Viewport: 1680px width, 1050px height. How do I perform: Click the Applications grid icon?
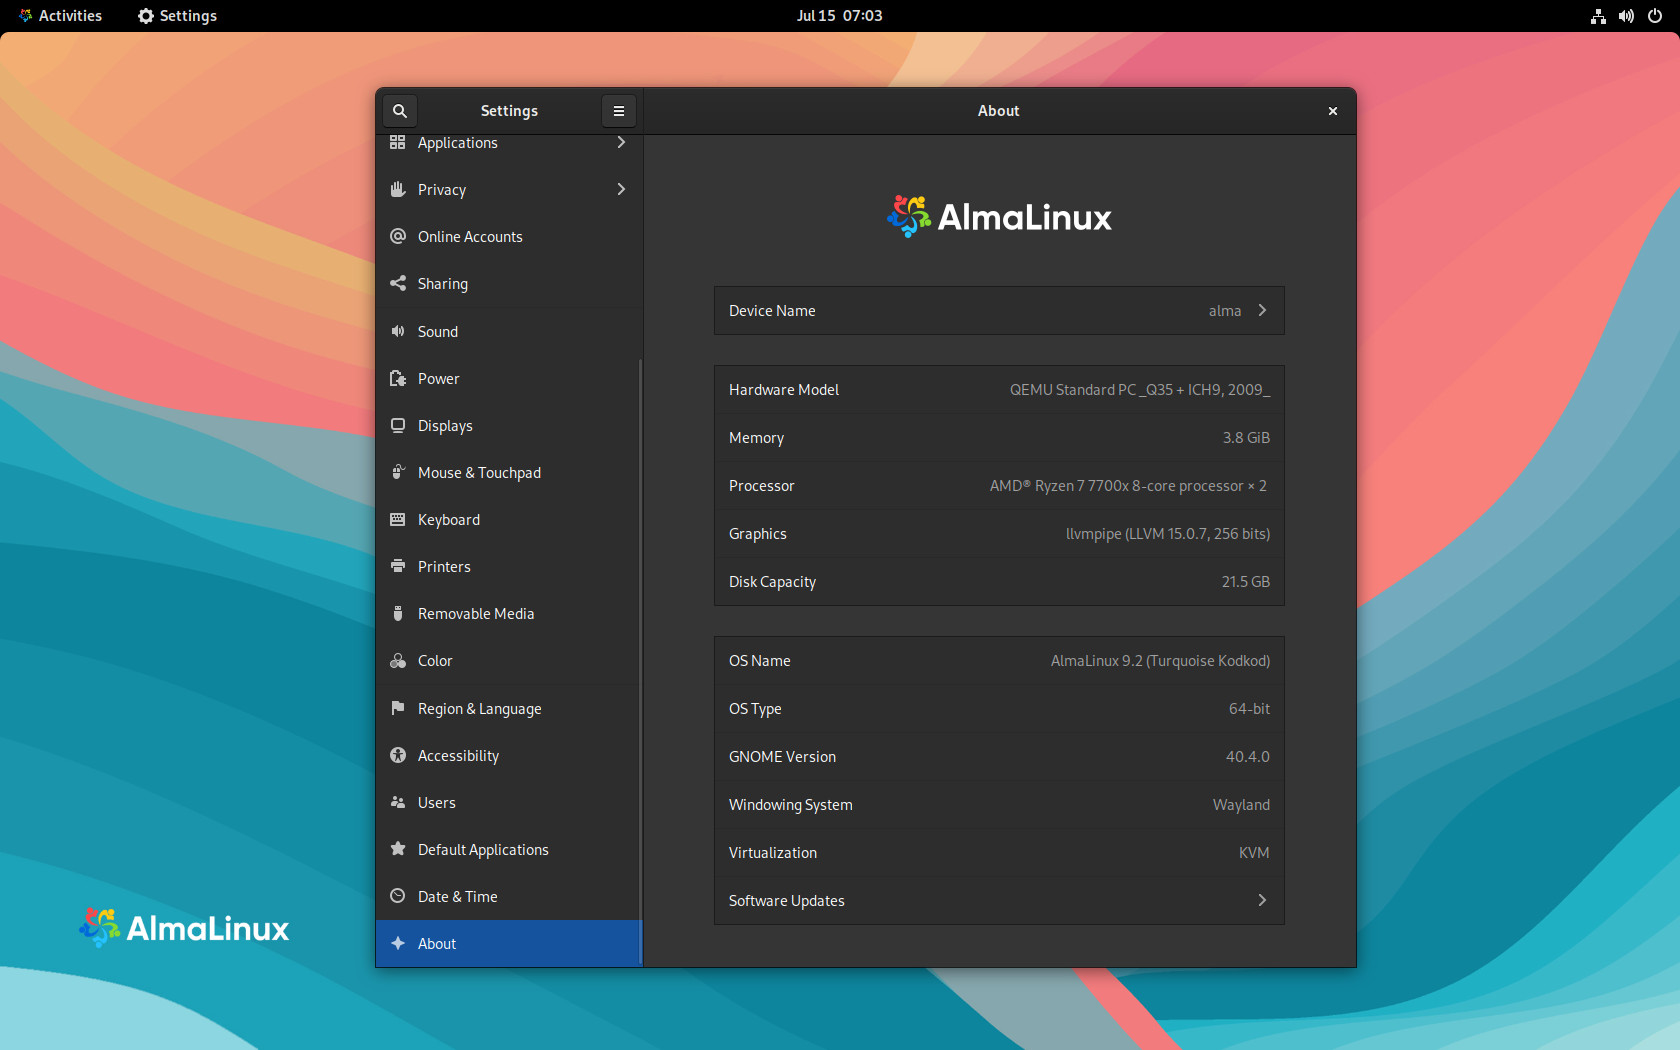coord(398,143)
